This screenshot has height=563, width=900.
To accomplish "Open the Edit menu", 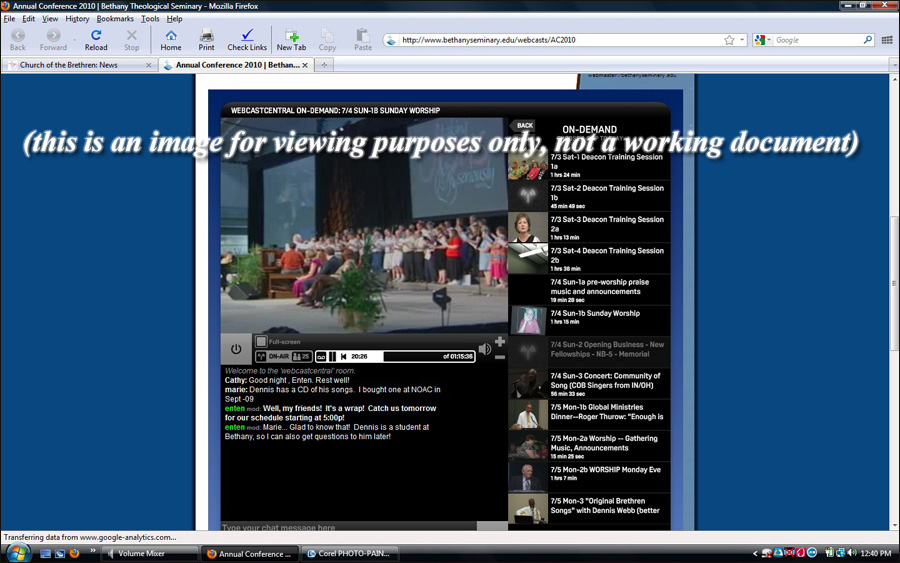I will coord(29,18).
